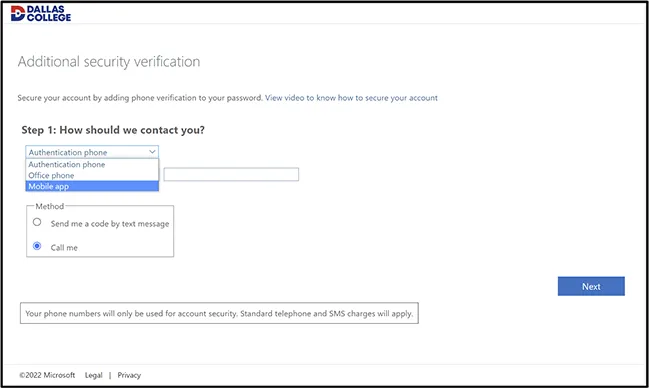The image size is (650, 388).
Task: Choose Office phone in the dropdown list
Action: coord(92,175)
